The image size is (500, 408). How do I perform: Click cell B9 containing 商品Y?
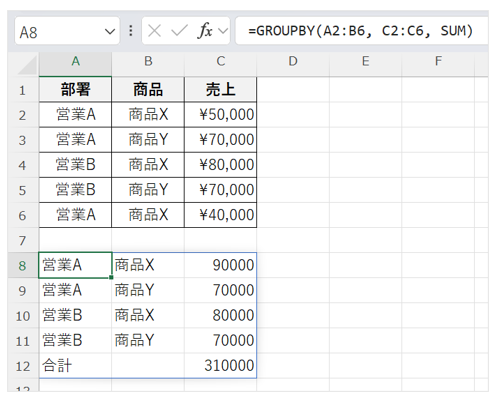click(148, 290)
